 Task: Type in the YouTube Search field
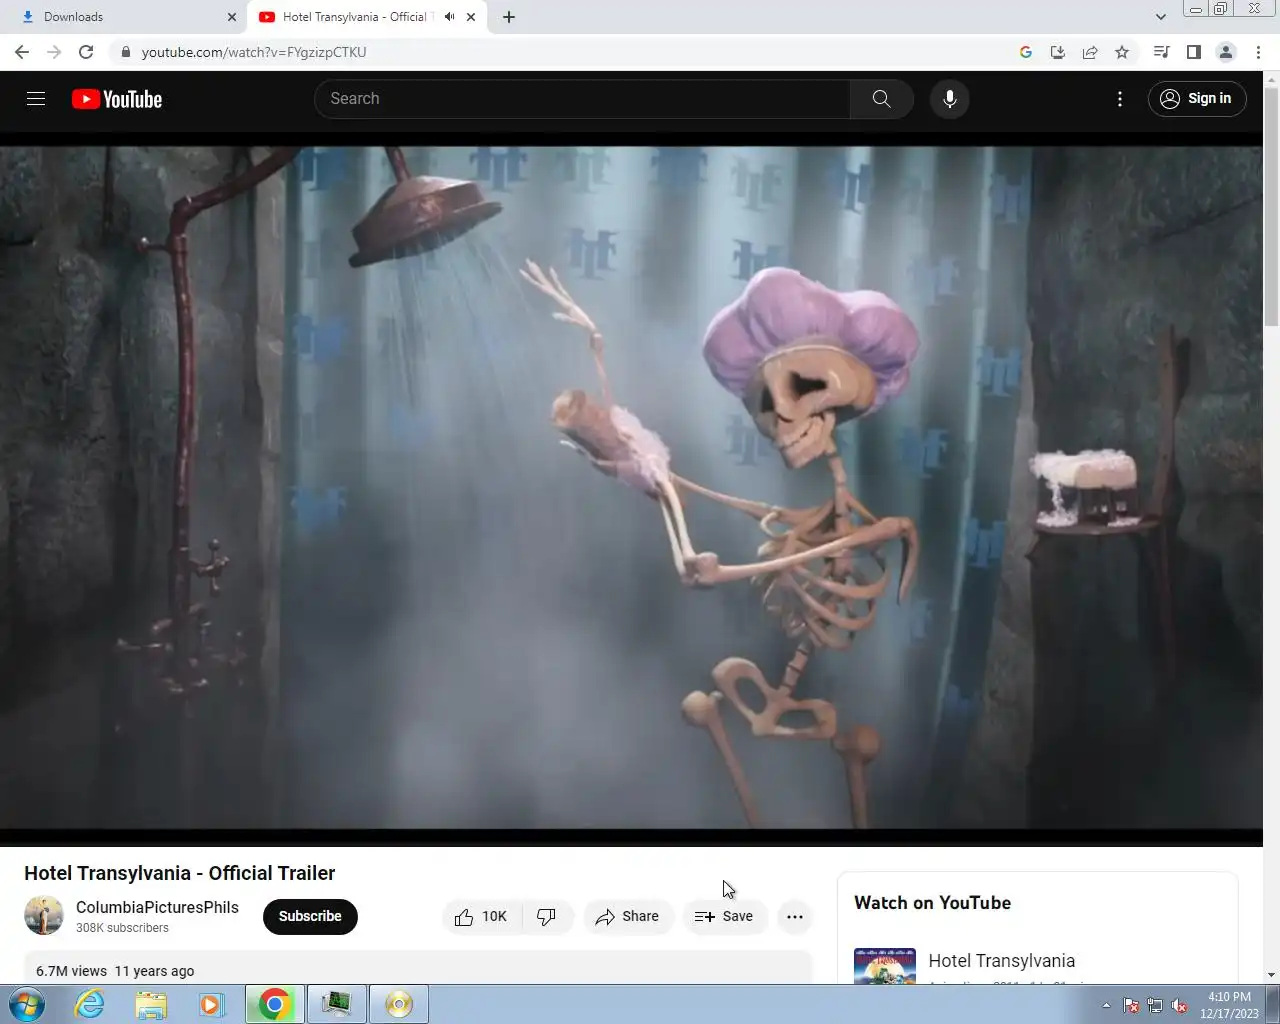pyautogui.click(x=582, y=99)
